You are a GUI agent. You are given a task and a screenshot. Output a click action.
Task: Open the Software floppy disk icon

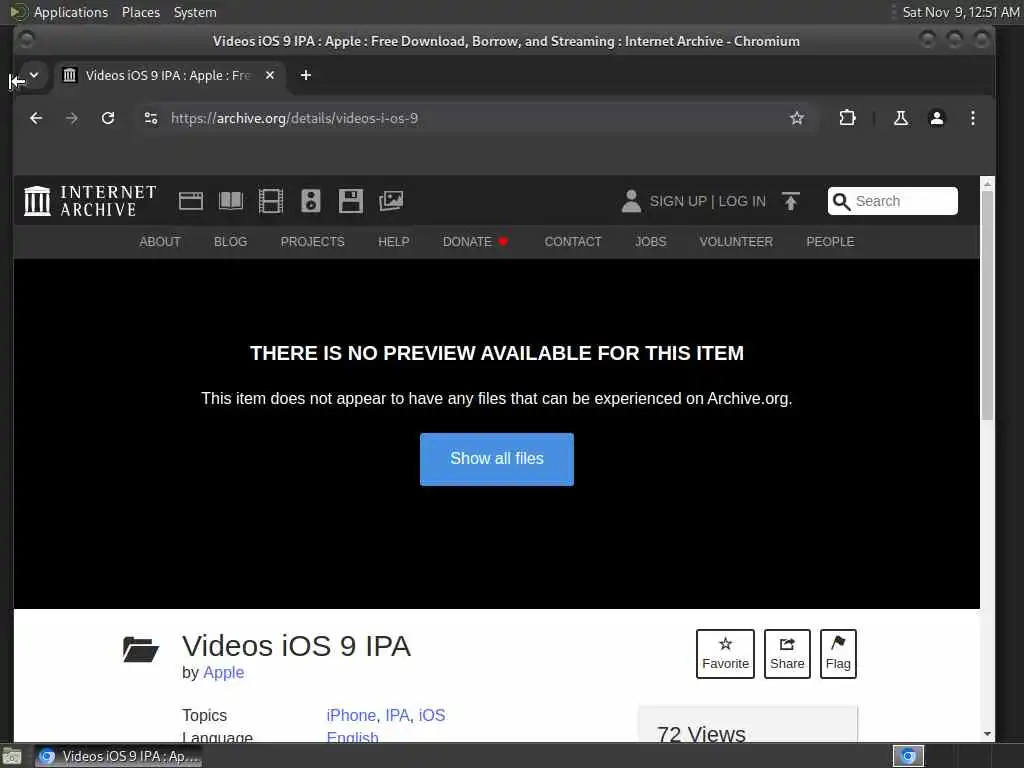(351, 200)
